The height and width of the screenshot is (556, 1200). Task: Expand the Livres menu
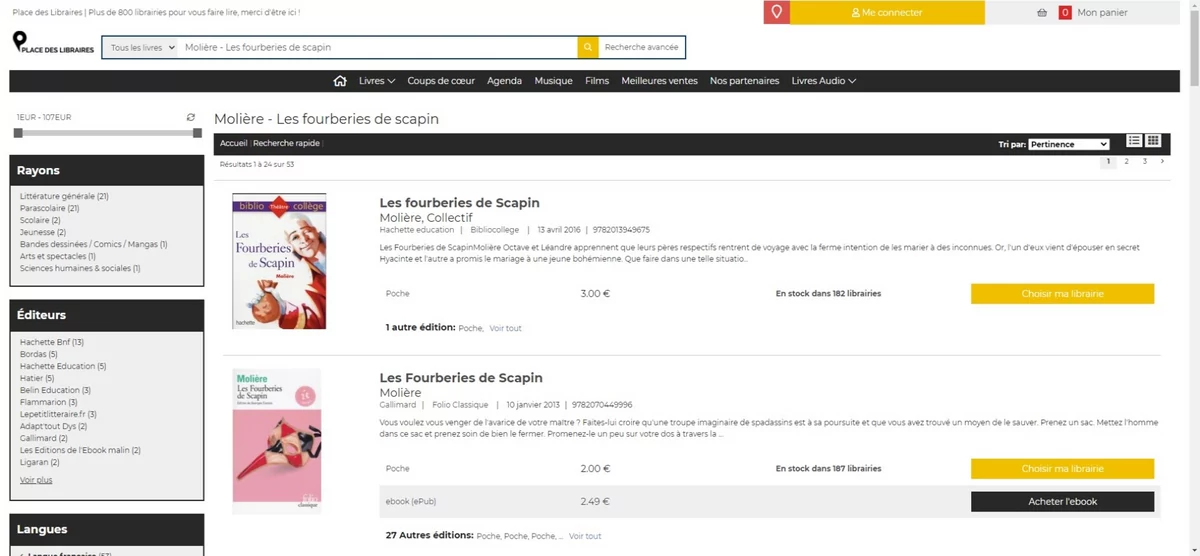(377, 81)
